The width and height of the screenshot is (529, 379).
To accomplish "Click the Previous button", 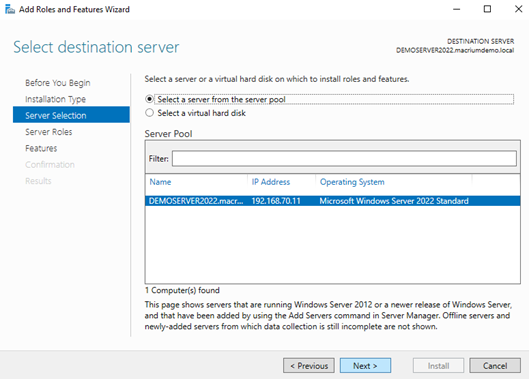I will tap(309, 366).
